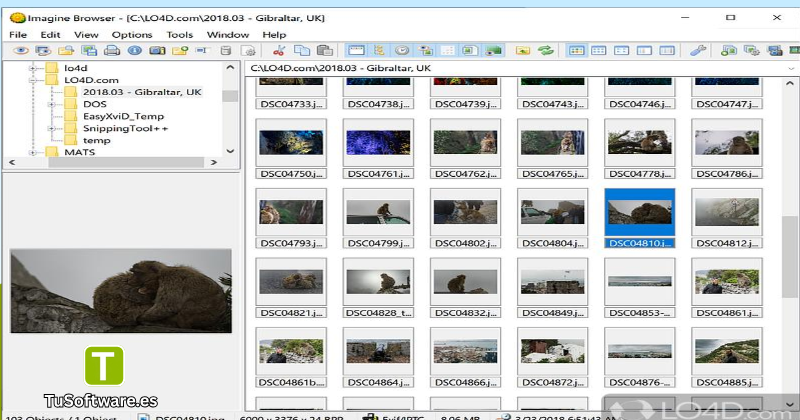Open the Tools menu
The width and height of the screenshot is (800, 420).
(x=180, y=35)
